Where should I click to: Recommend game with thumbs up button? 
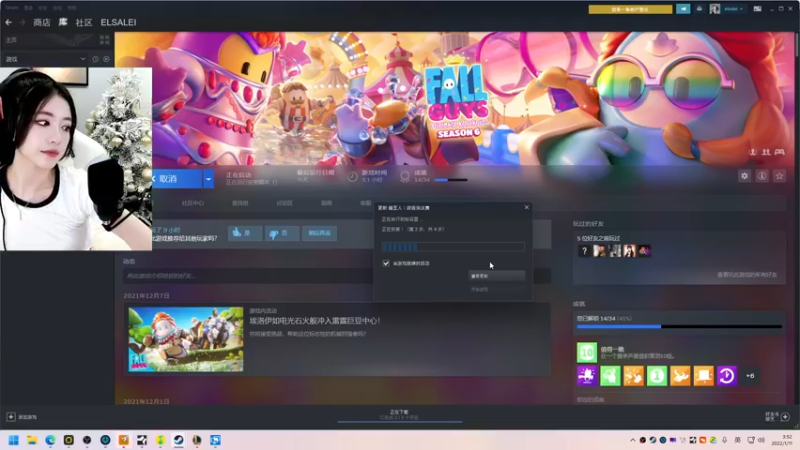coord(245,233)
